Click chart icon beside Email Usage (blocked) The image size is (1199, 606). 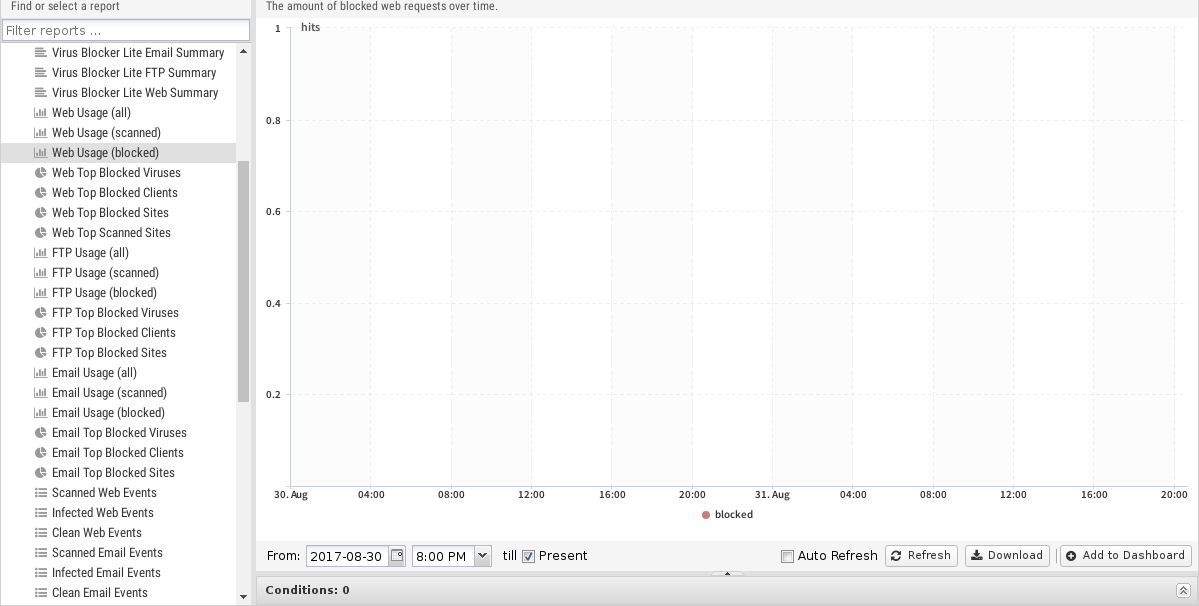41,413
